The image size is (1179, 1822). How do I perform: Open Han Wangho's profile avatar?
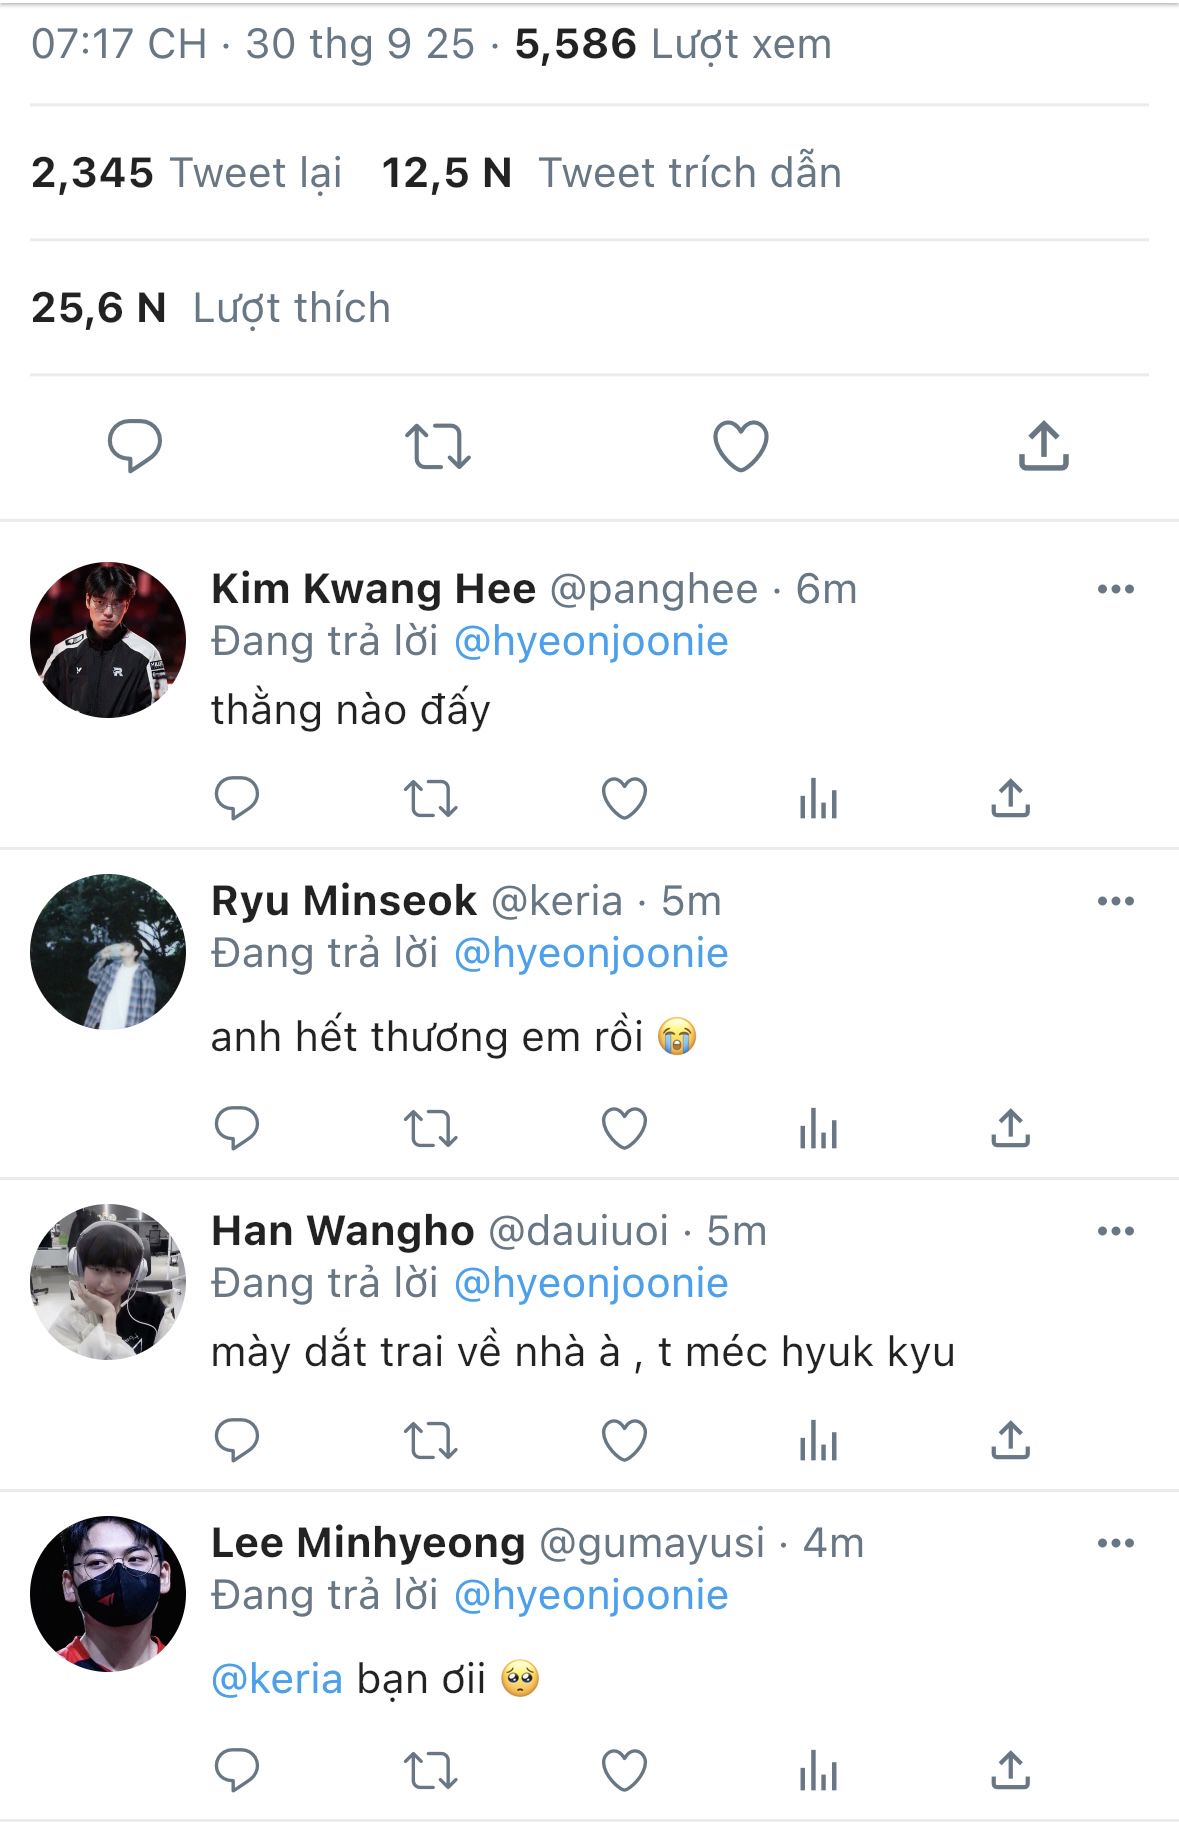(108, 1282)
